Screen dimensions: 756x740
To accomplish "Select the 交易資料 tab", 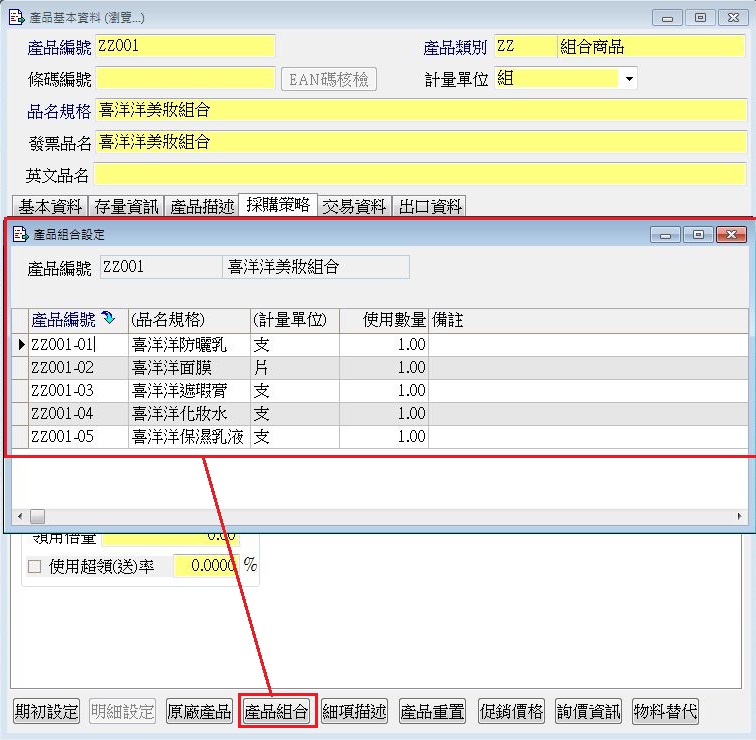I will (354, 206).
